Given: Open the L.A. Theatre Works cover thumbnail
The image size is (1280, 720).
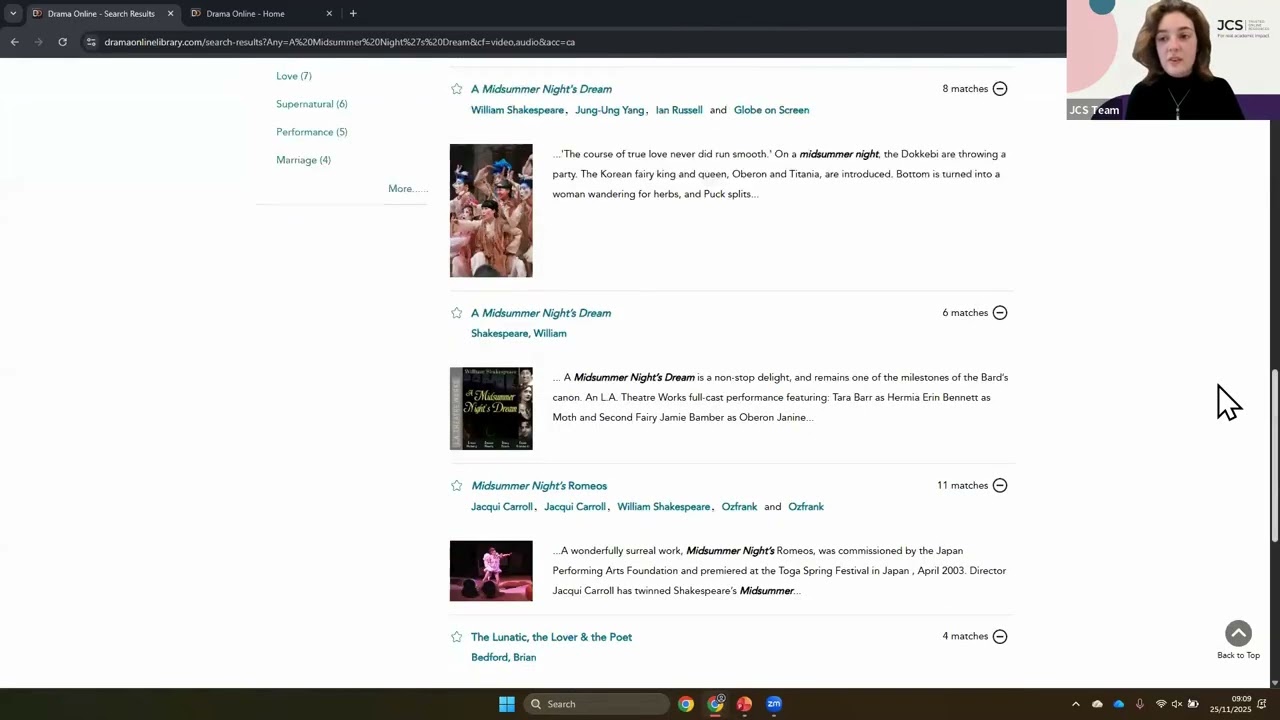Looking at the screenshot, I should 491,409.
